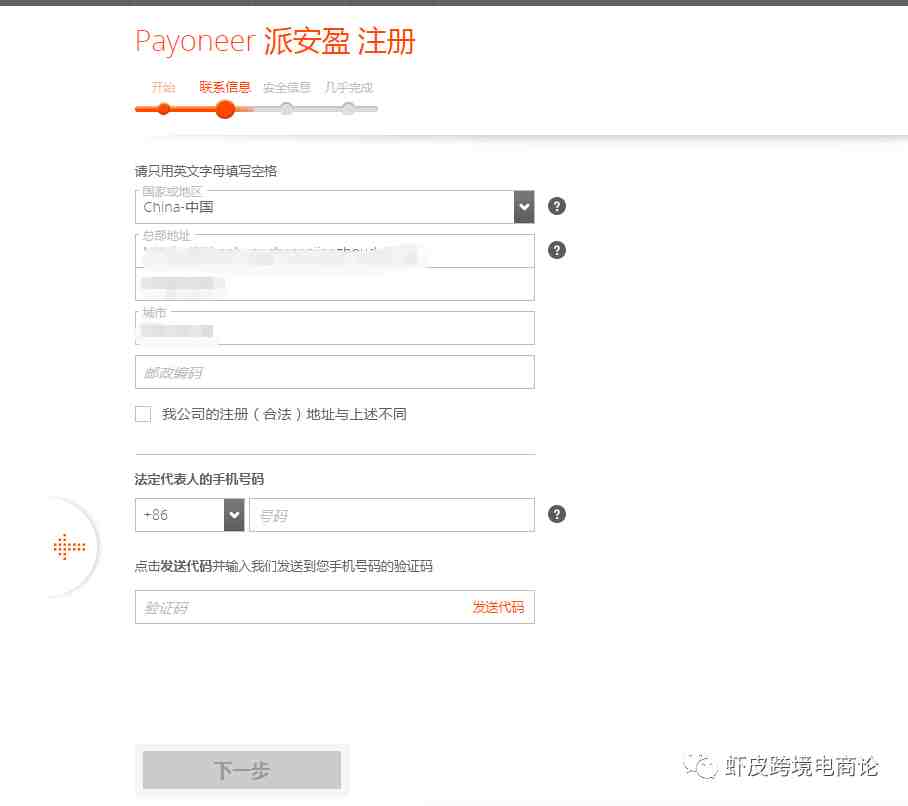The image size is (908, 806).
Task: Select the 安全信息 step
Action: (287, 87)
